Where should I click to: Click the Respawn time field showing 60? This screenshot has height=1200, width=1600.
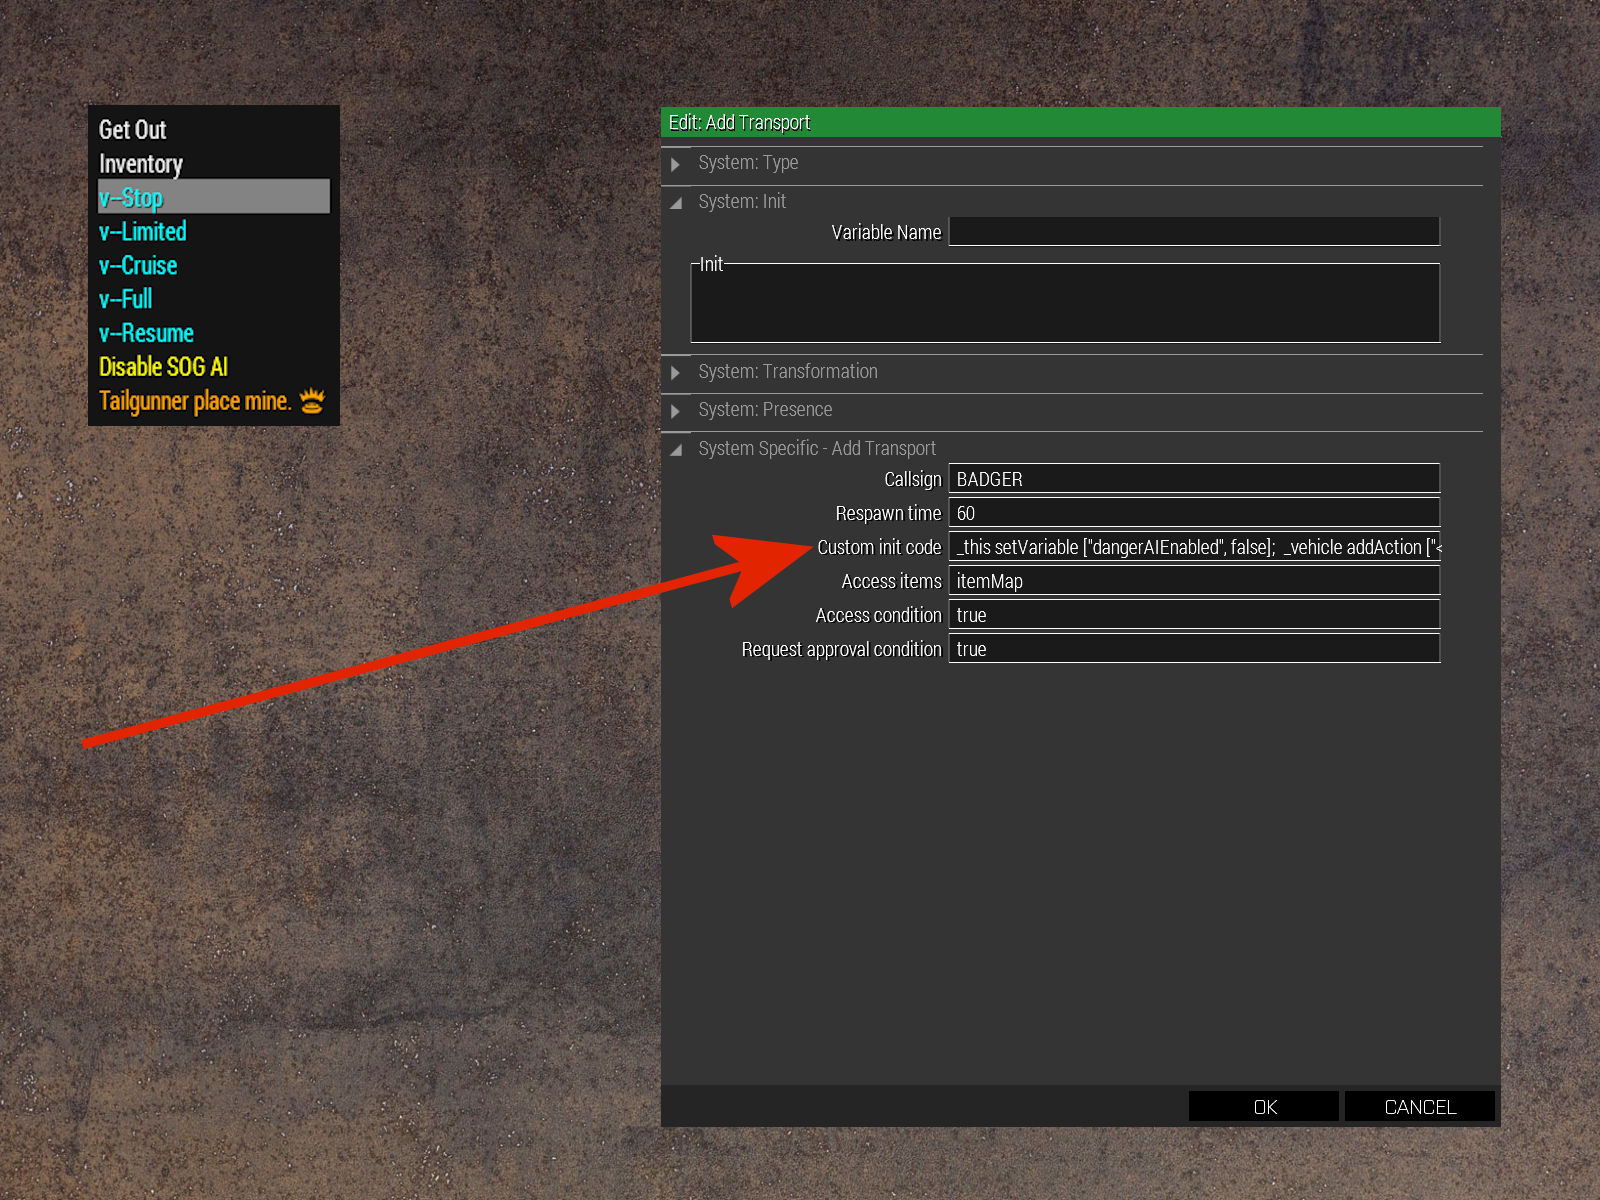click(1196, 513)
